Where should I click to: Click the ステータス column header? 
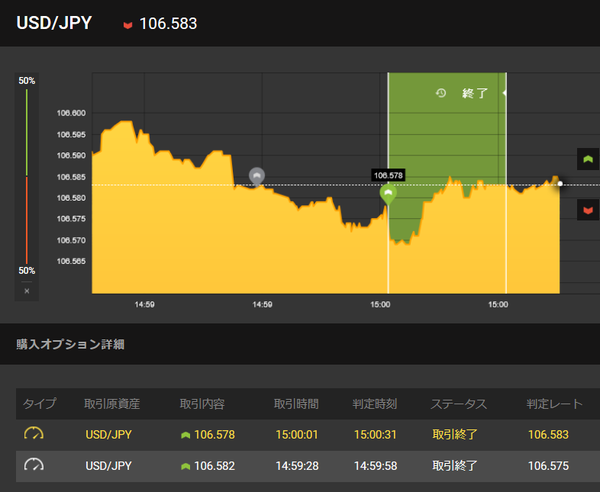click(459, 404)
